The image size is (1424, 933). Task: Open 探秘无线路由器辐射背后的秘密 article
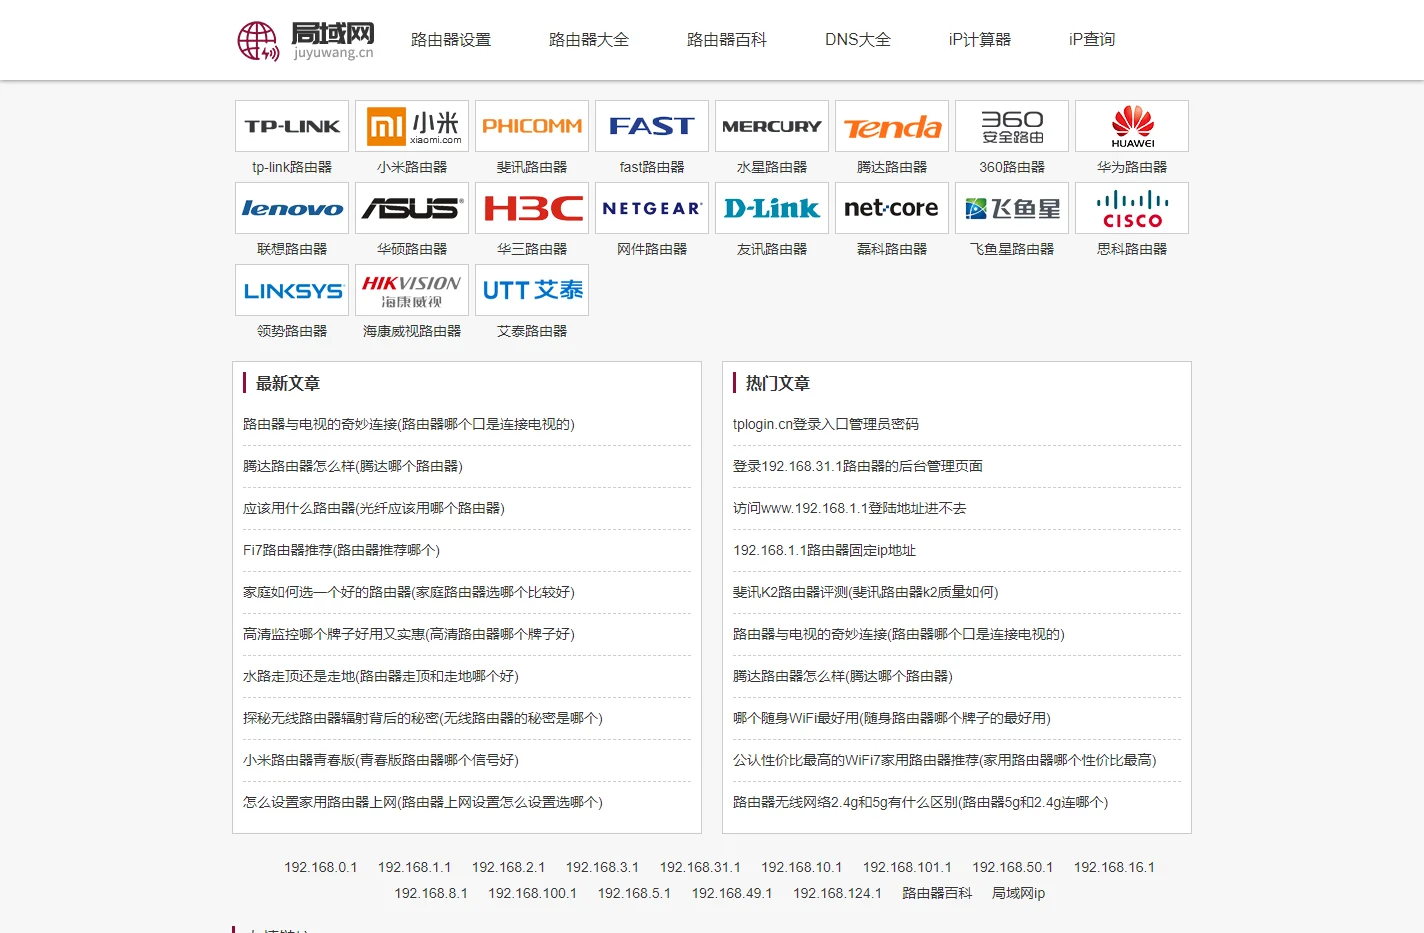coord(423,718)
